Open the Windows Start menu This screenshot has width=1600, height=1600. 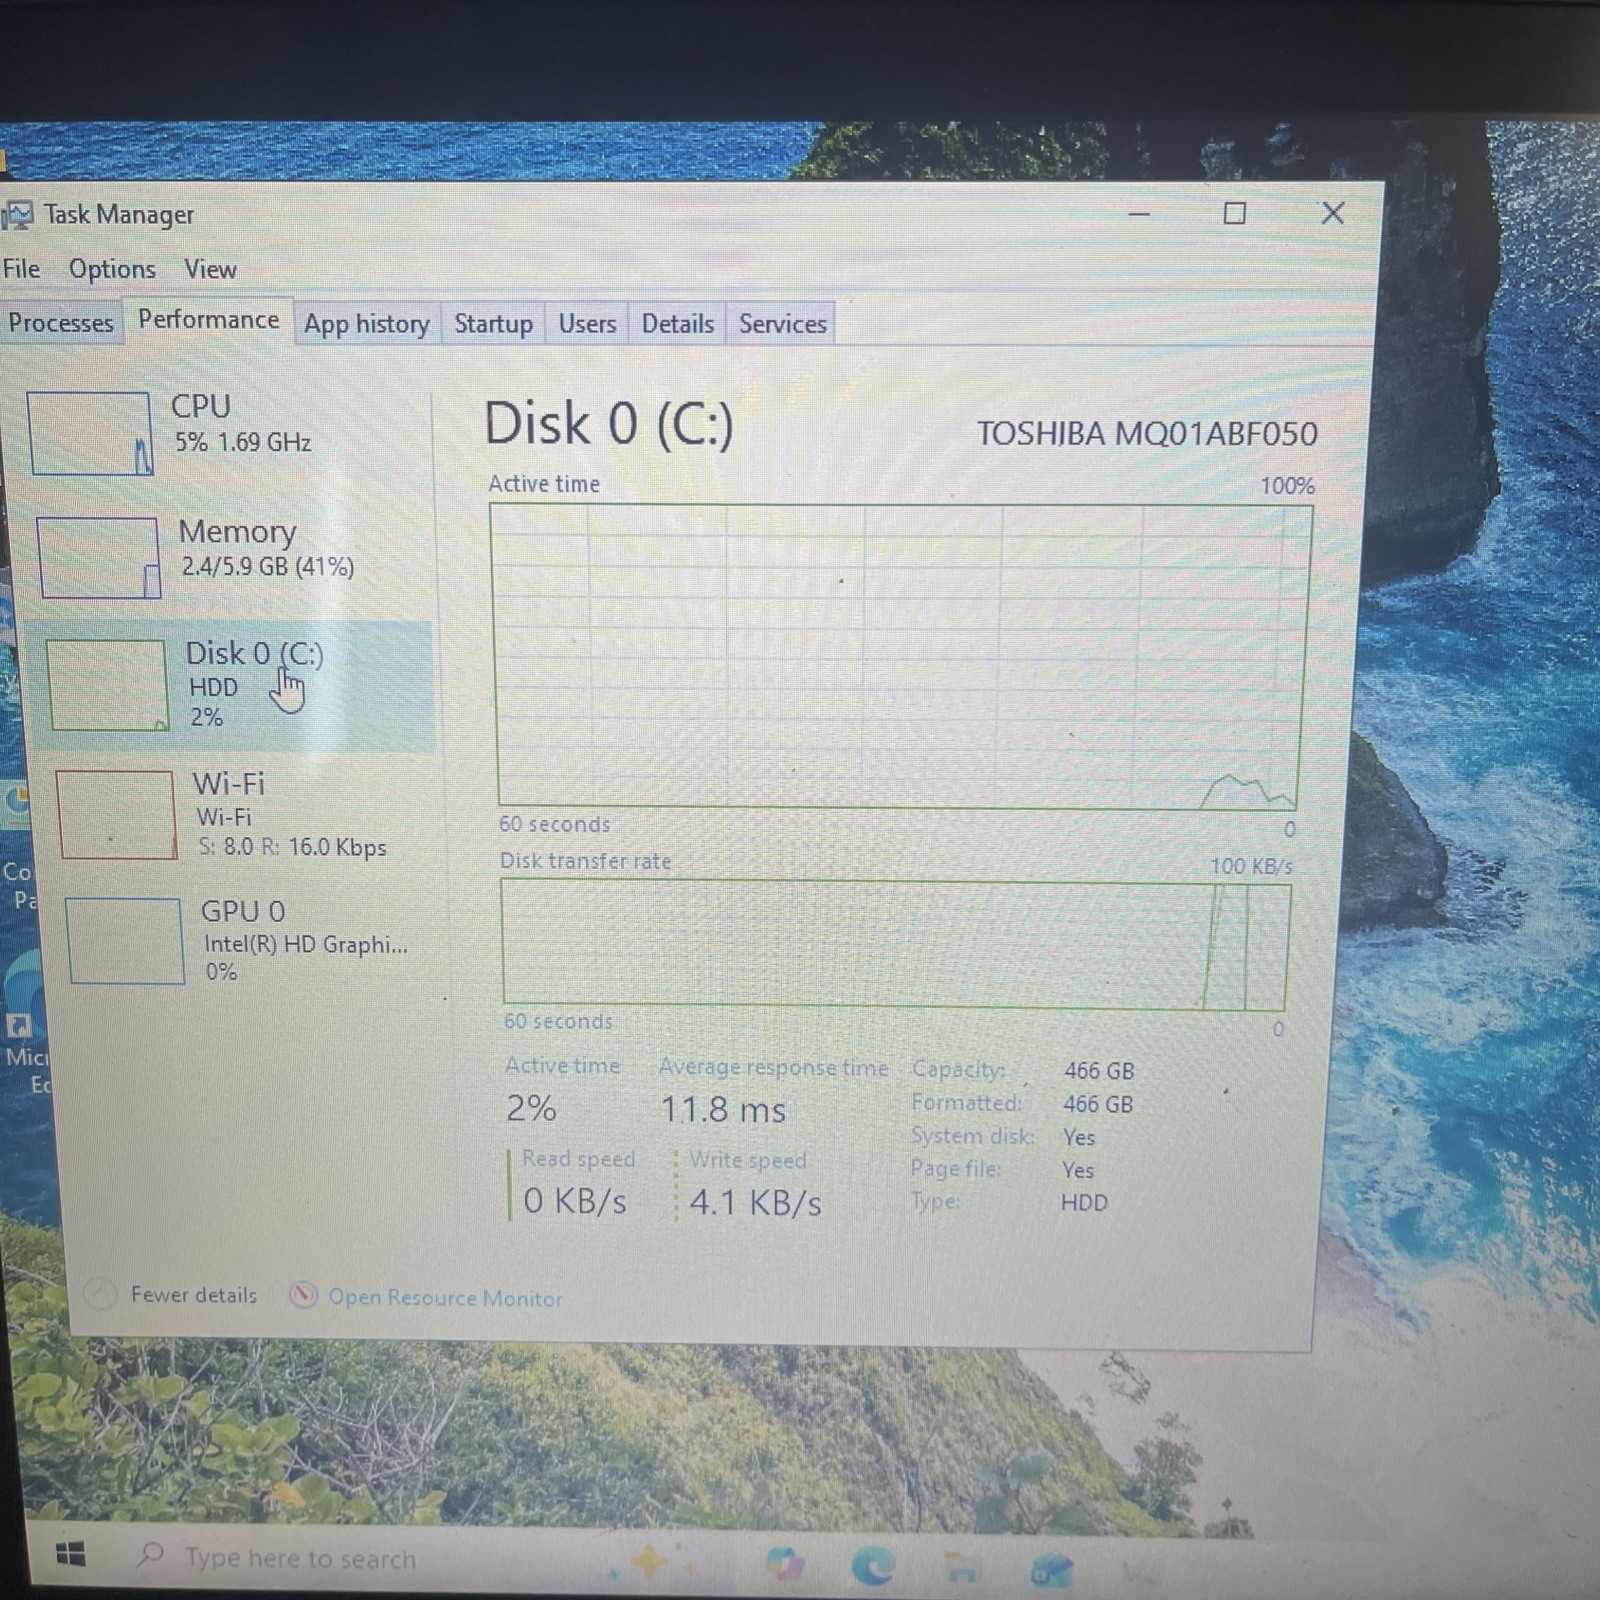click(x=70, y=1554)
